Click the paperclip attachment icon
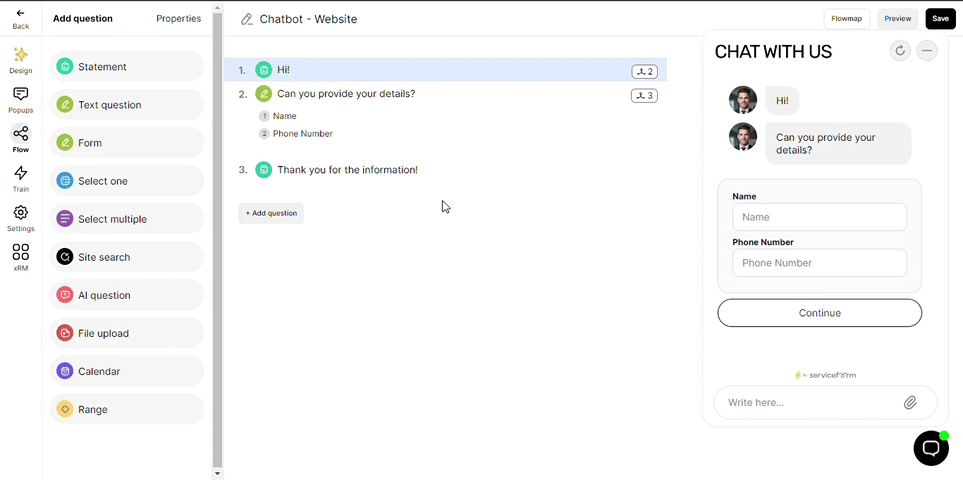The height and width of the screenshot is (480, 963). (910, 403)
